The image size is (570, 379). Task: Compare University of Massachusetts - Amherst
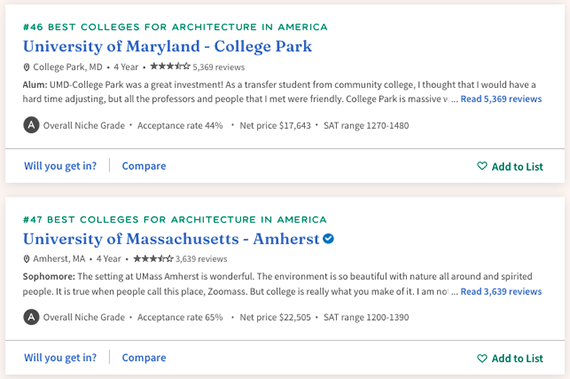[x=144, y=358]
